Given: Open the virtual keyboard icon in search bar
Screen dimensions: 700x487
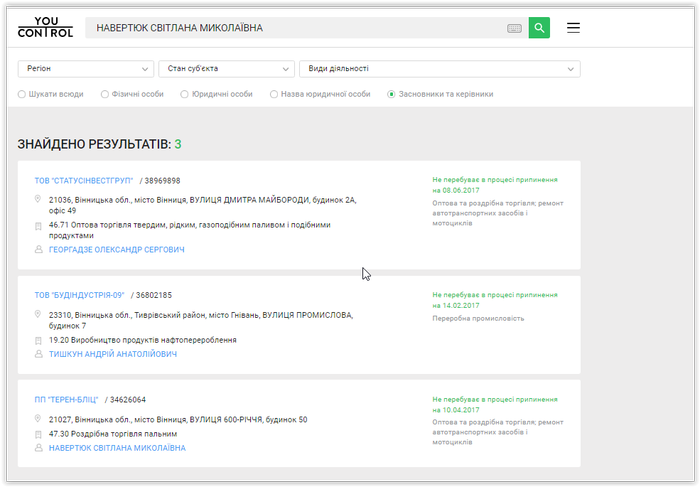Looking at the screenshot, I should pyautogui.click(x=514, y=28).
